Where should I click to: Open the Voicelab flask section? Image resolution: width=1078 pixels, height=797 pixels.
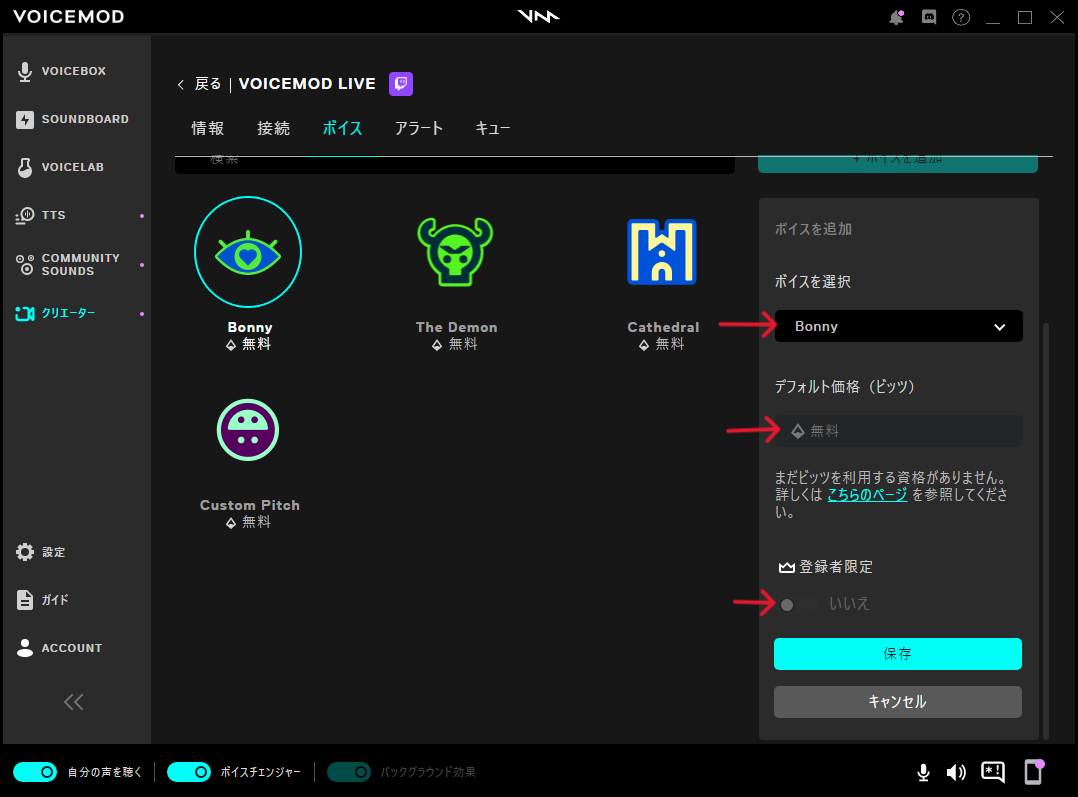pyautogui.click(x=60, y=167)
